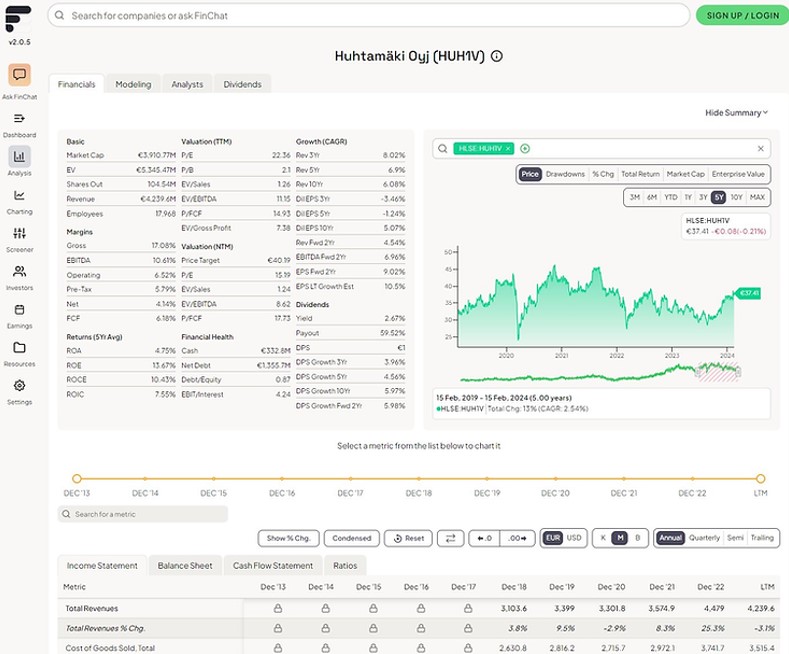Screen dimensions: 789x654
Task: Click lock icon for Total Revenues Dec '13
Action: (278, 609)
